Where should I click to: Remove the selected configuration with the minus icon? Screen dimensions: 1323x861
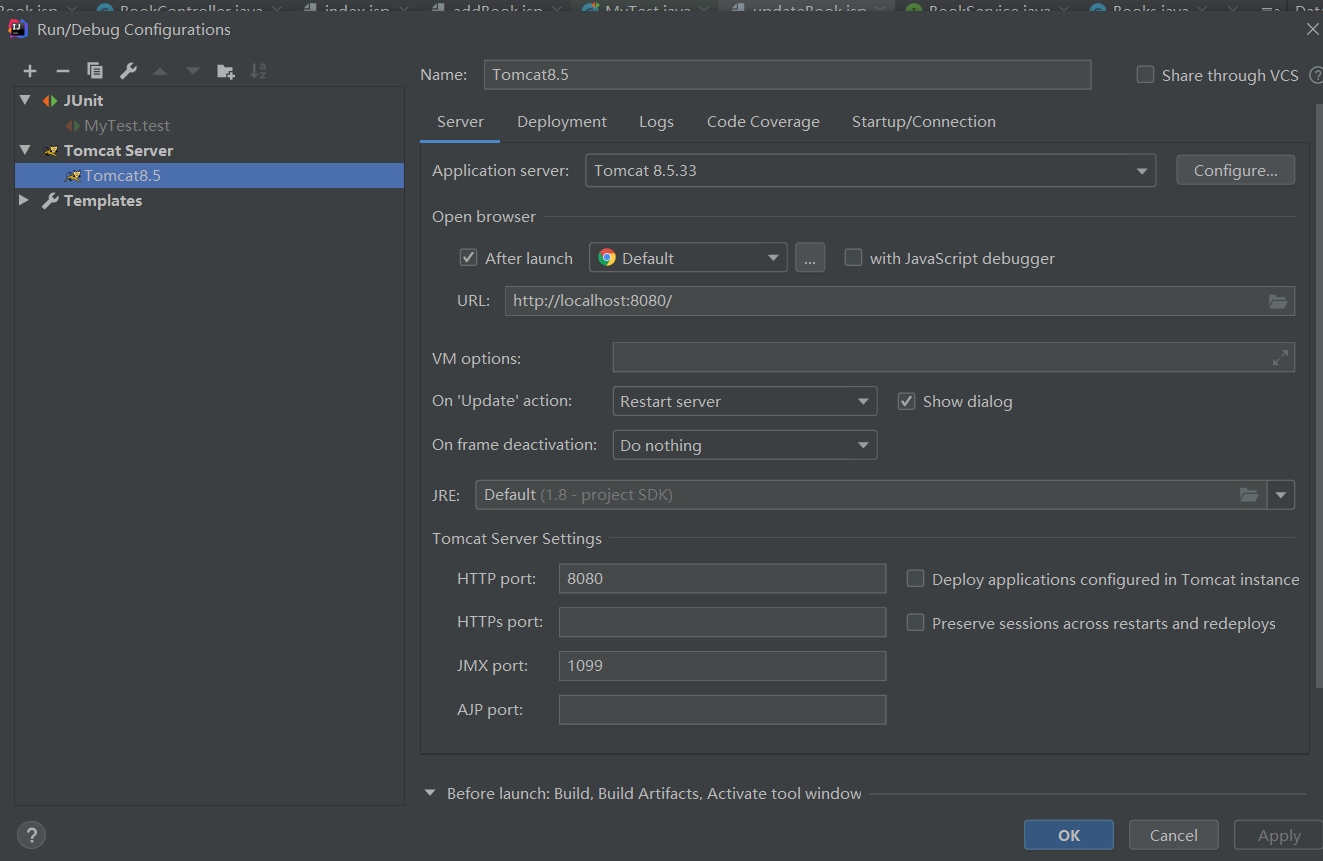pos(62,71)
